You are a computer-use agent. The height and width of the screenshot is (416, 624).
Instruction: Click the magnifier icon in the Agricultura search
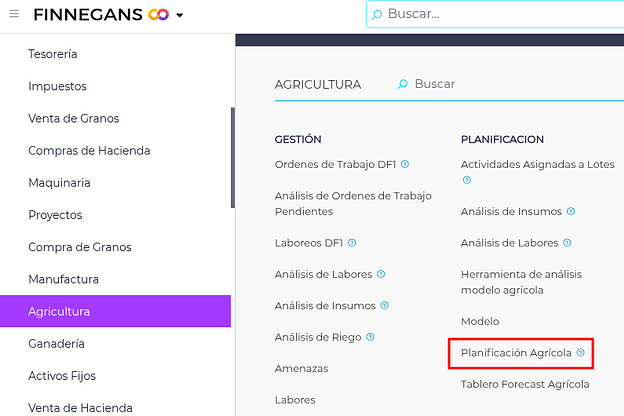(403, 85)
